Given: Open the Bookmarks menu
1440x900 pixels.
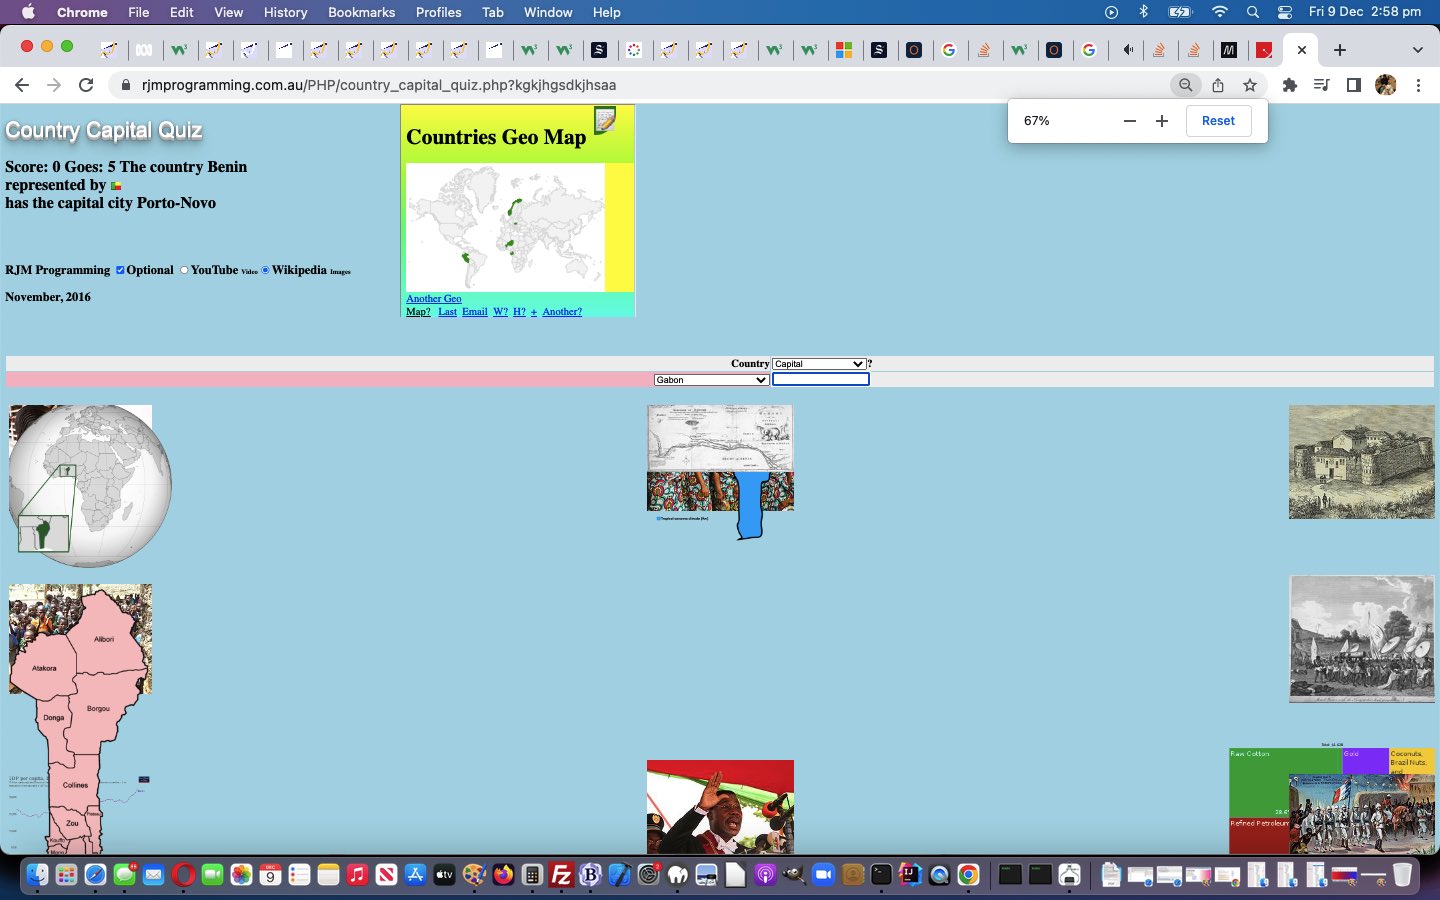Looking at the screenshot, I should coord(361,12).
